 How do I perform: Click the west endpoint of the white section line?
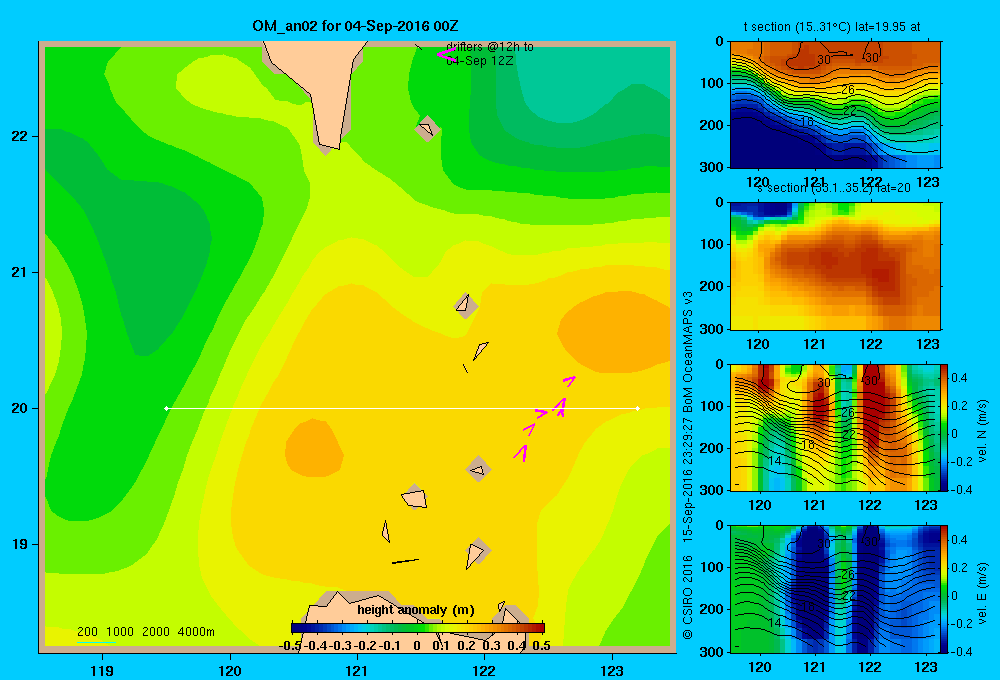point(166,408)
